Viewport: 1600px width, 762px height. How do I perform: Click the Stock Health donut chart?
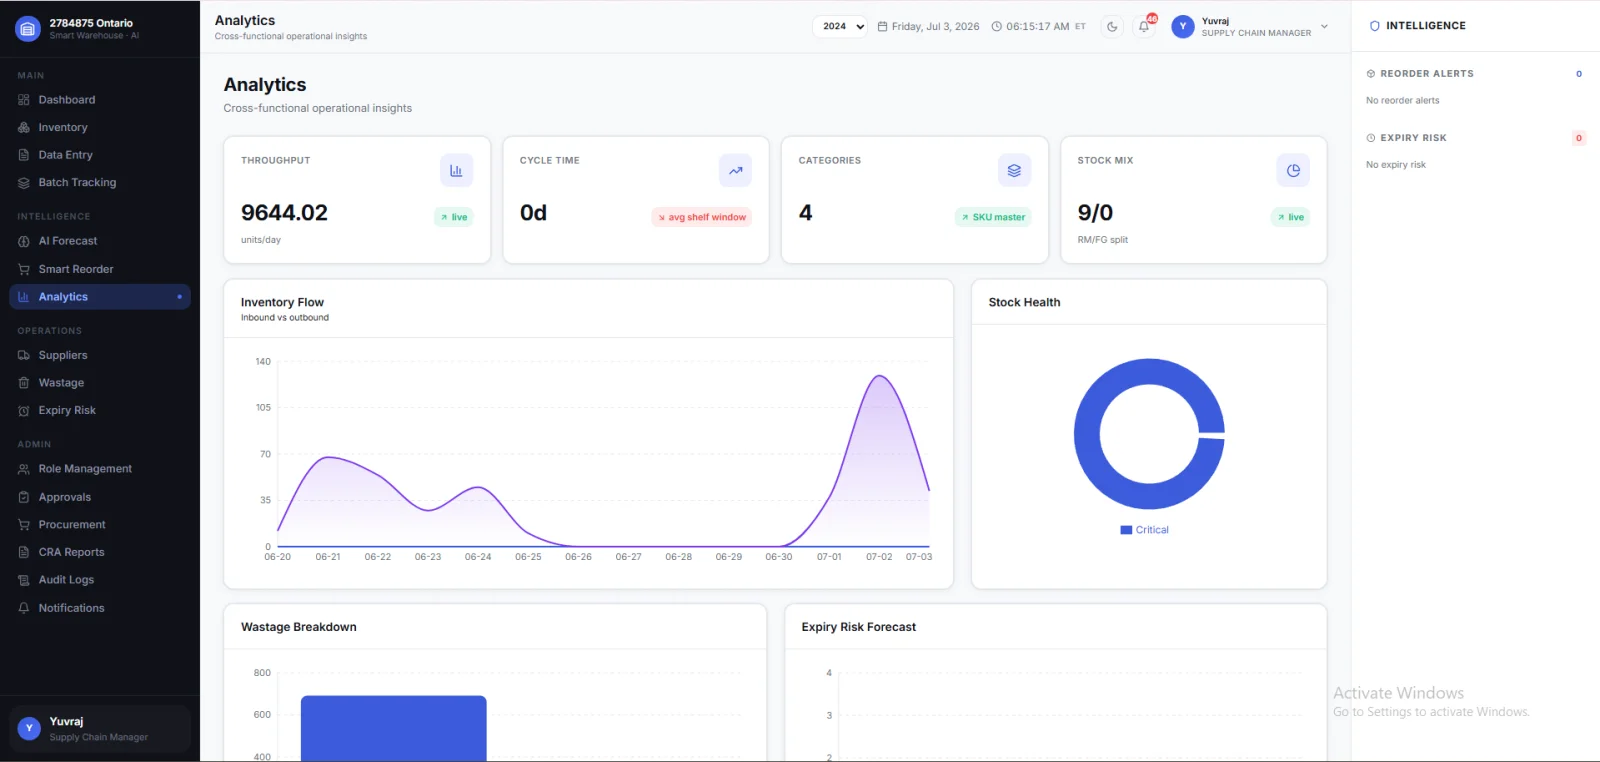[x=1149, y=434]
